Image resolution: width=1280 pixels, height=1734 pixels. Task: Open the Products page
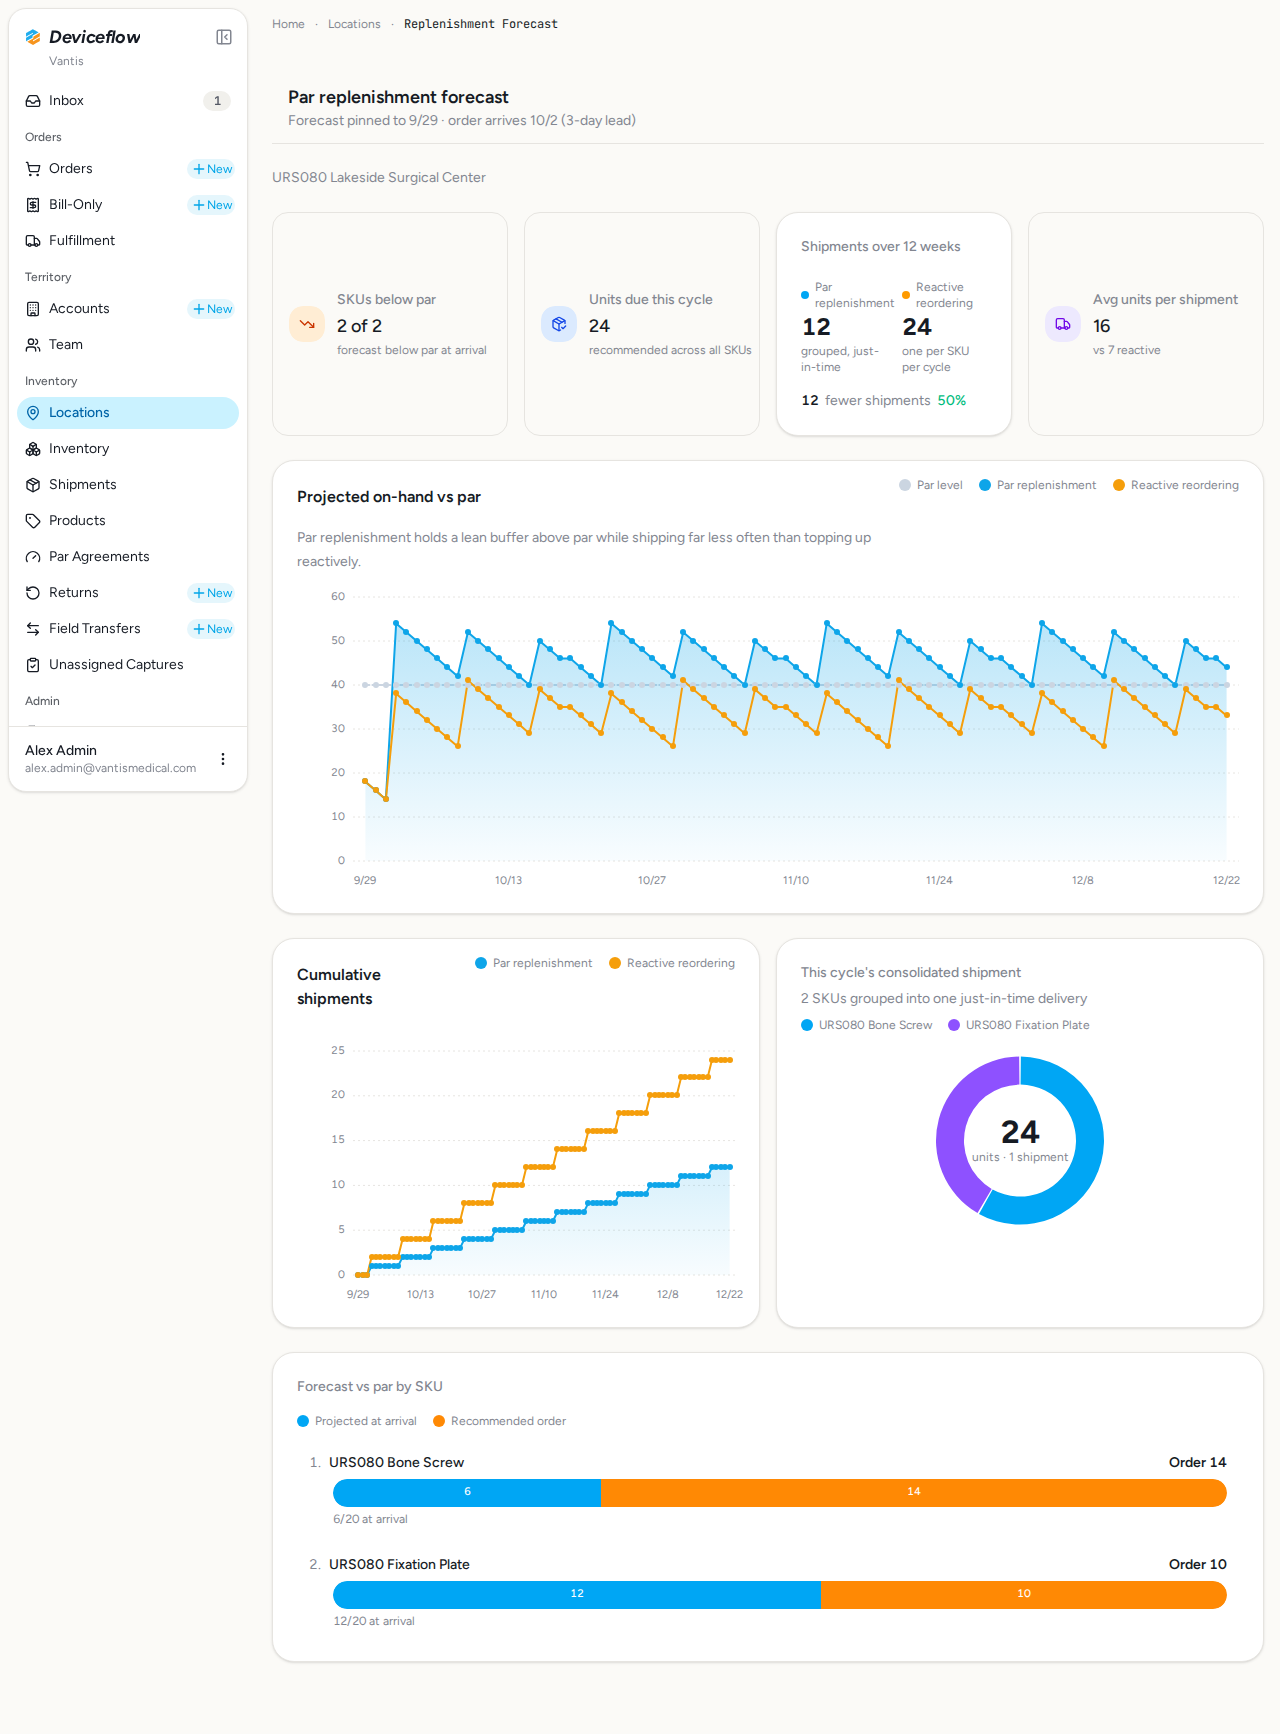tap(128, 521)
